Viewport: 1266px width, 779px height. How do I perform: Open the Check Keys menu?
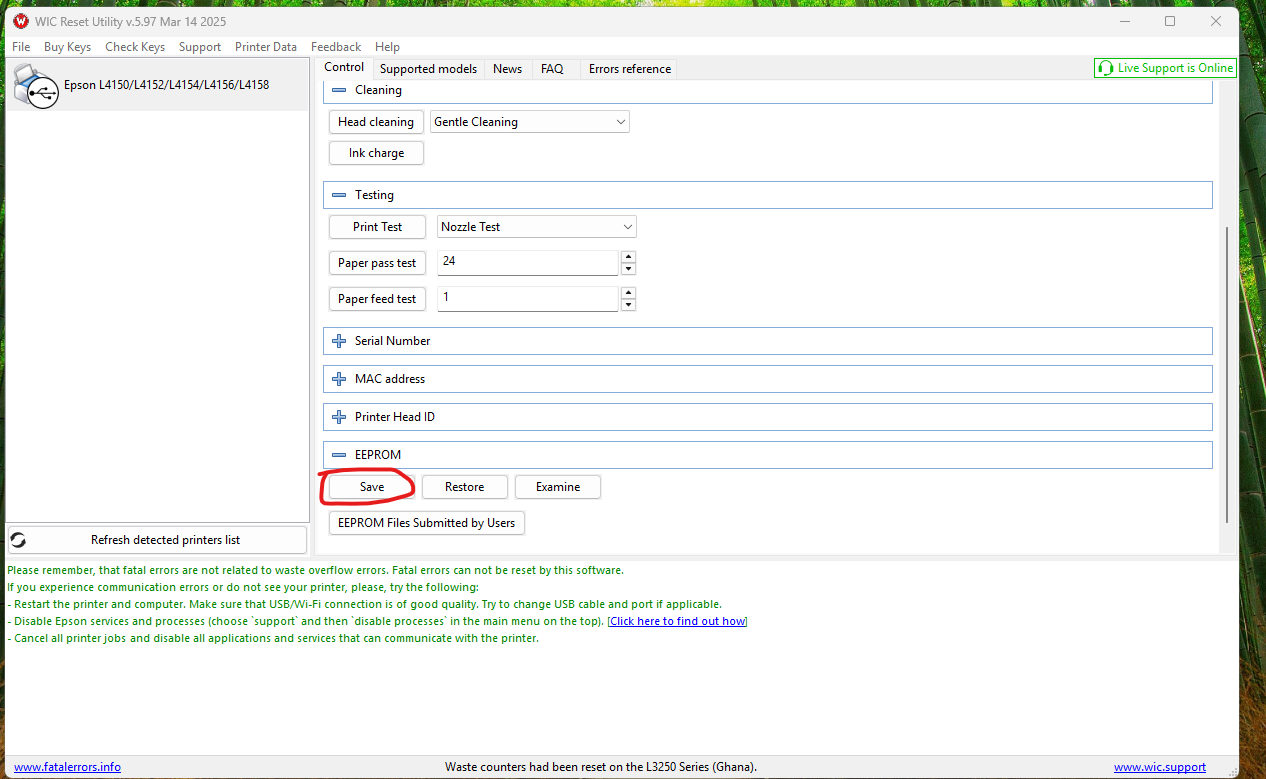pos(135,47)
